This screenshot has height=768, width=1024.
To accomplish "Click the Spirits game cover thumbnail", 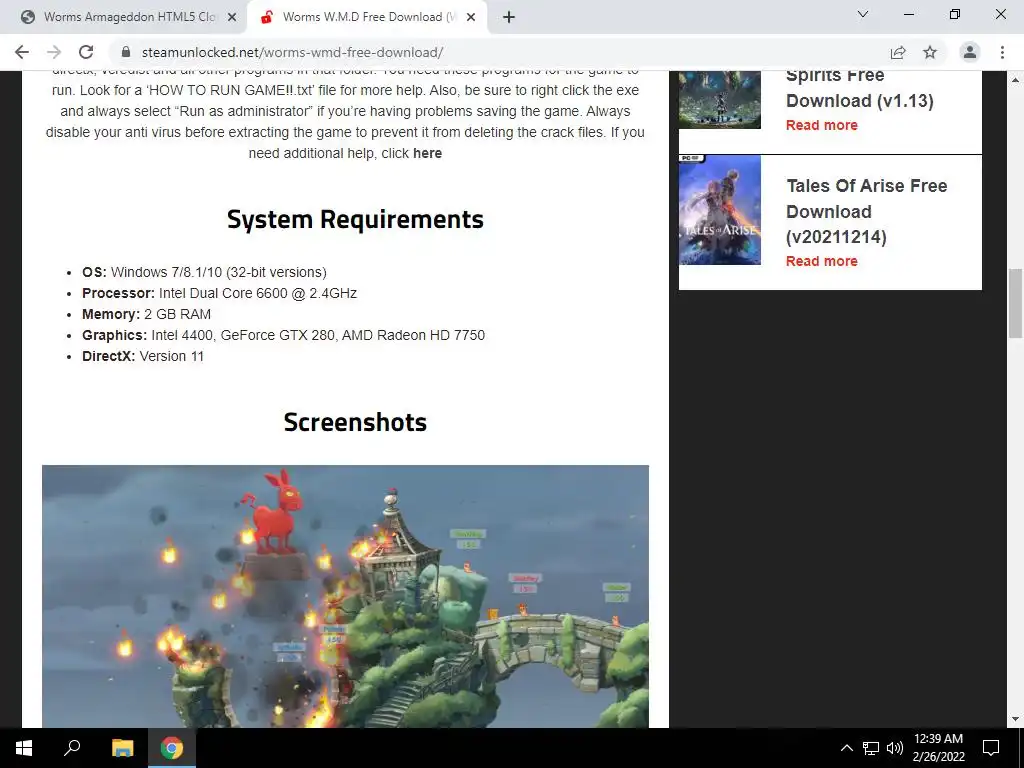I will point(720,100).
